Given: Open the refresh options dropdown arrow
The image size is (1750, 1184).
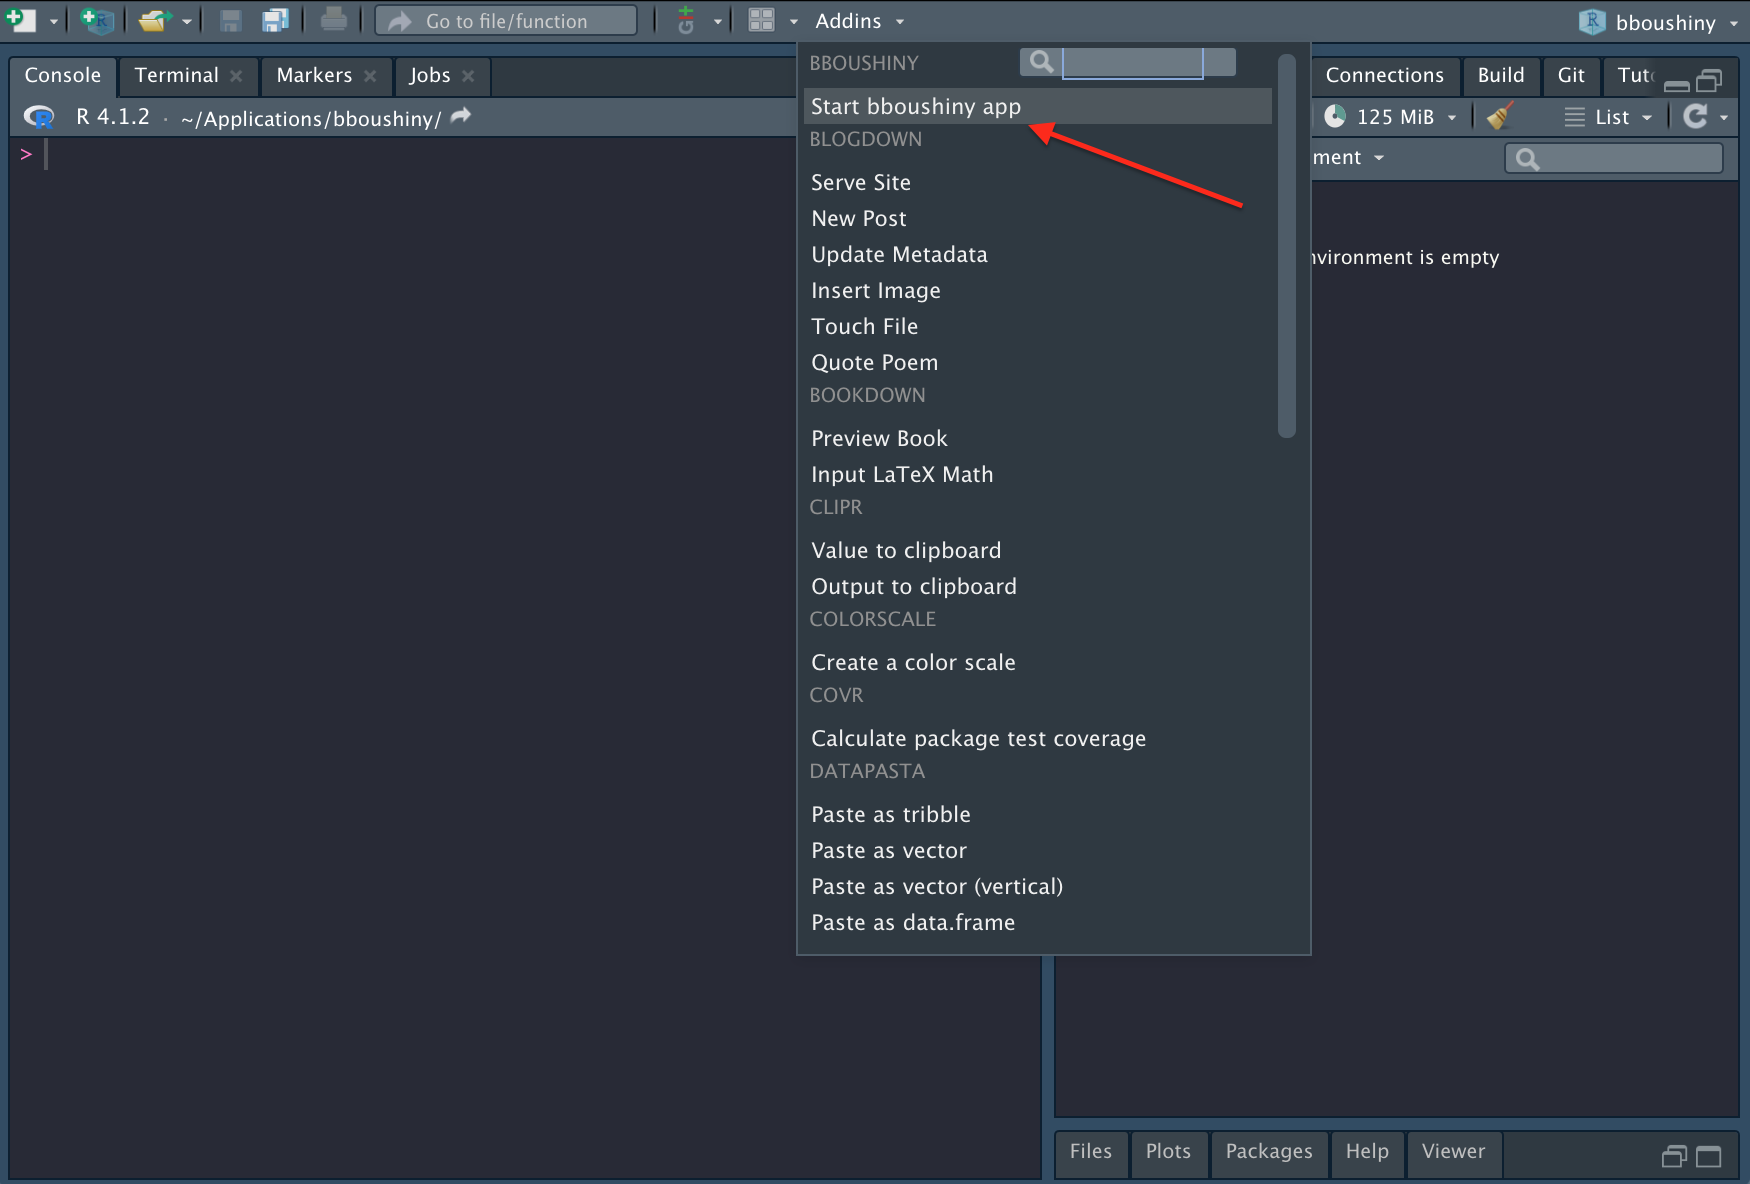Looking at the screenshot, I should [x=1724, y=118].
